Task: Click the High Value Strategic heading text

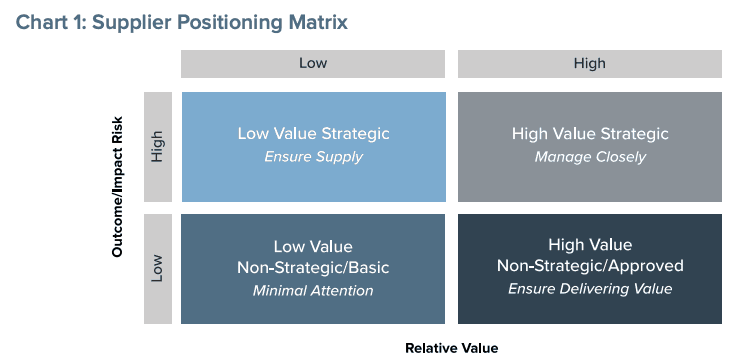Action: click(590, 133)
